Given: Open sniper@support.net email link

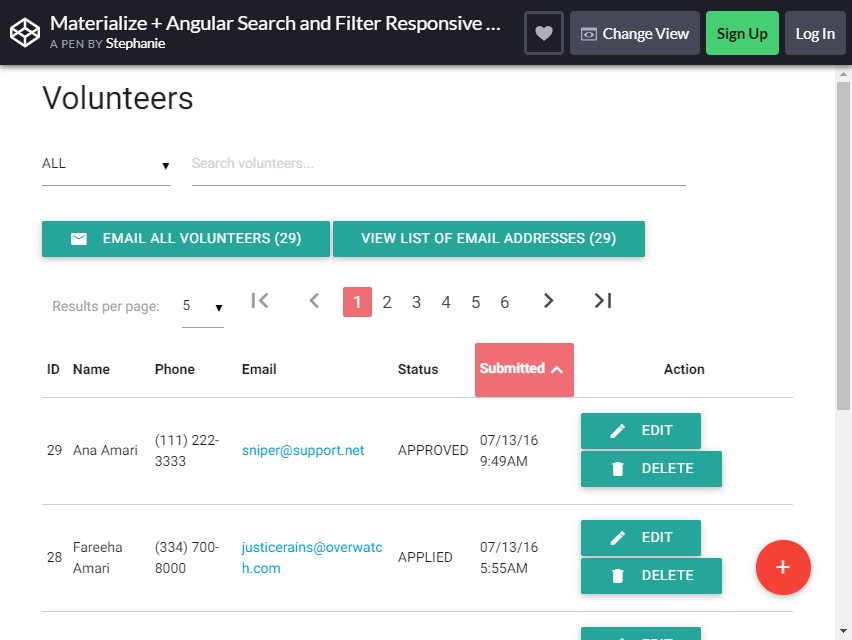Looking at the screenshot, I should 303,450.
